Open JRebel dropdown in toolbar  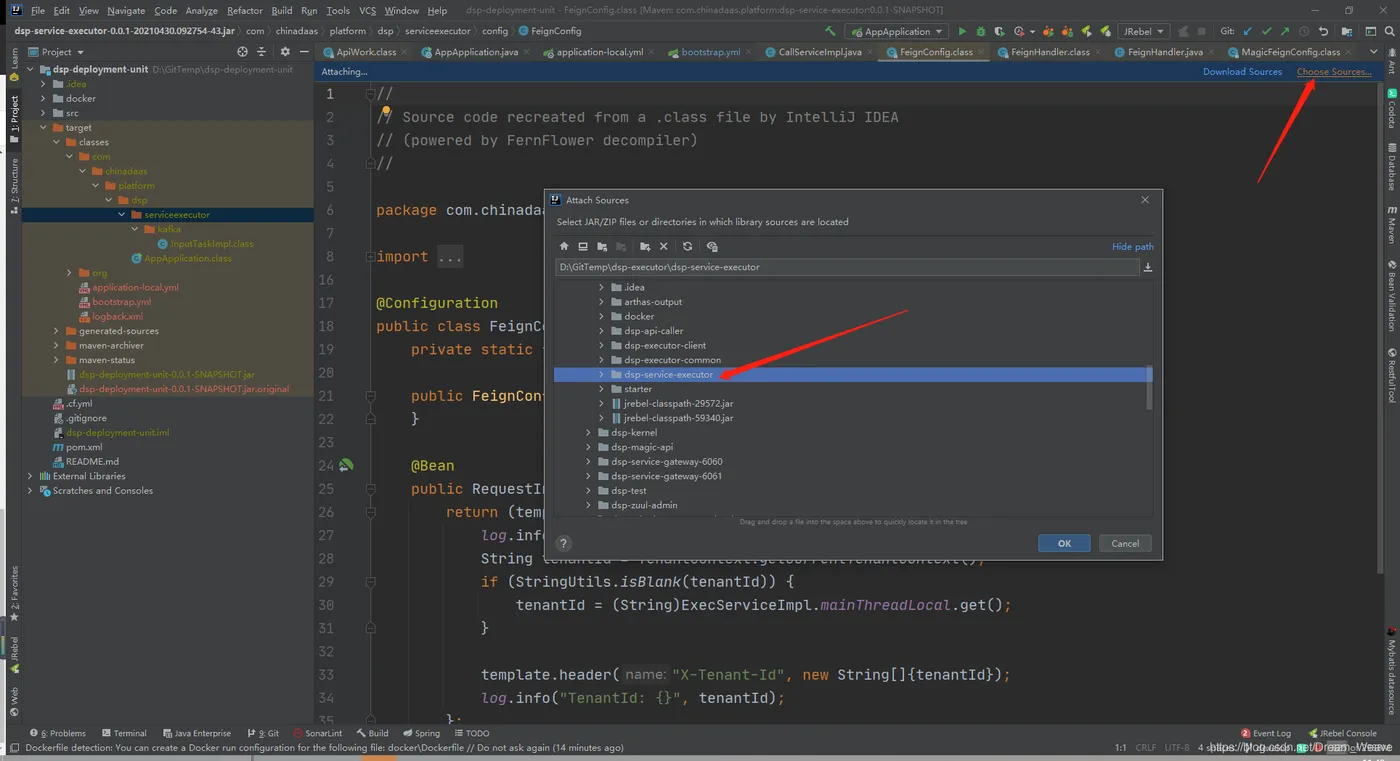(1143, 31)
